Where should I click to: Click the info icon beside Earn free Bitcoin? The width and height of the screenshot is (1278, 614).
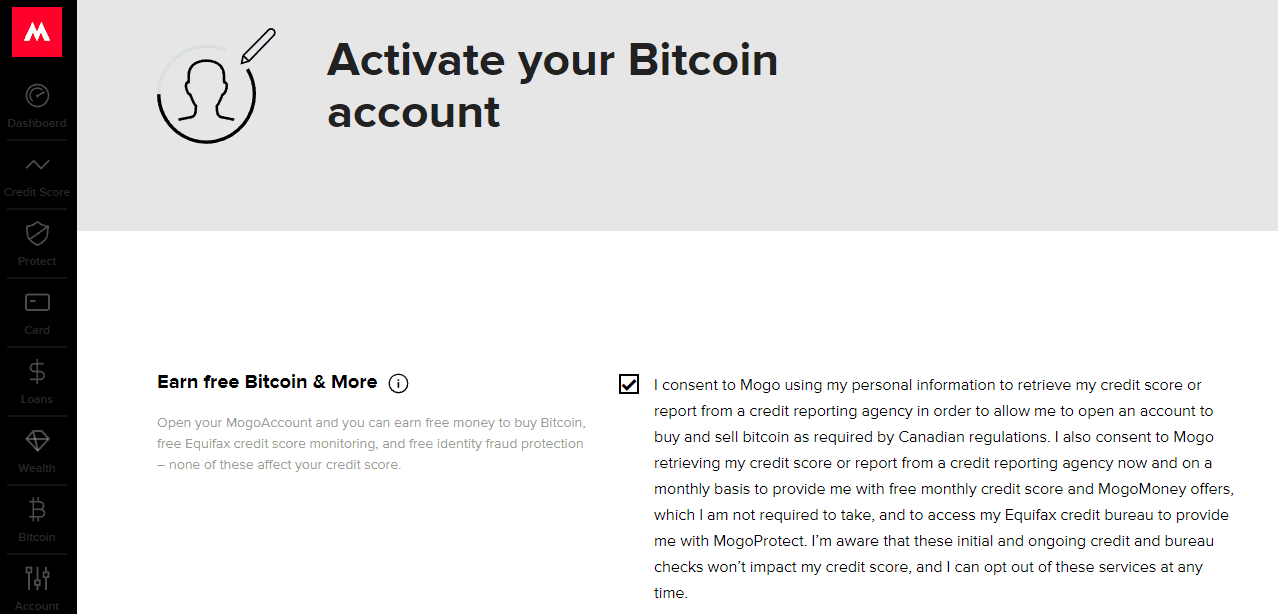point(398,383)
